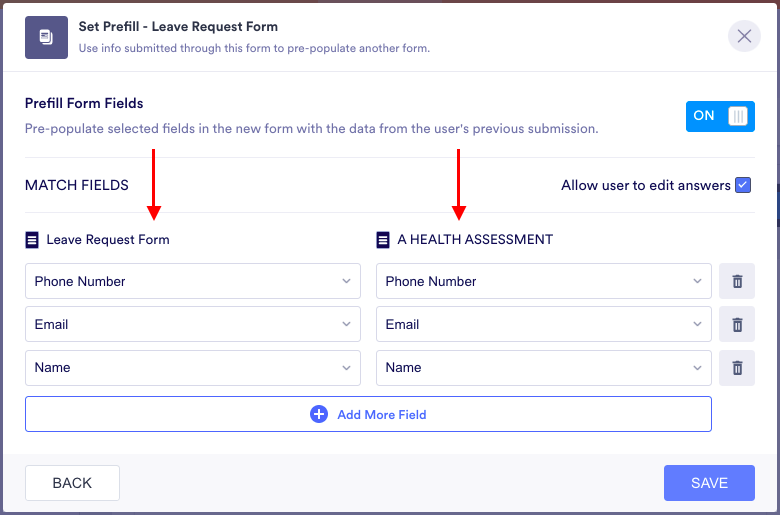Expand the left Email source dropdown
The height and width of the screenshot is (515, 780).
(192, 325)
